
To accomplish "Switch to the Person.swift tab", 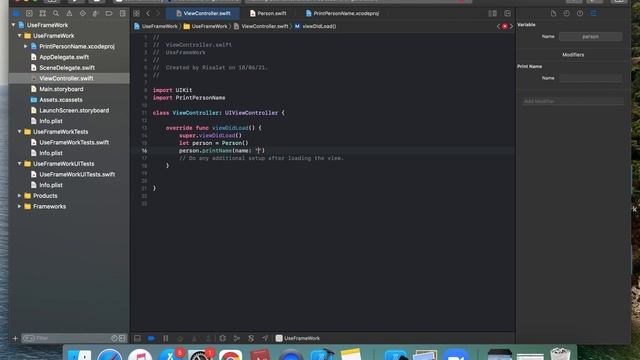I will pos(268,13).
